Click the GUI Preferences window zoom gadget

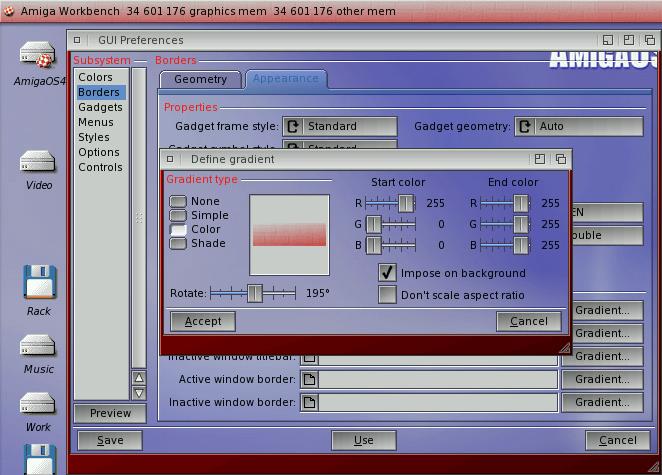(x=629, y=40)
